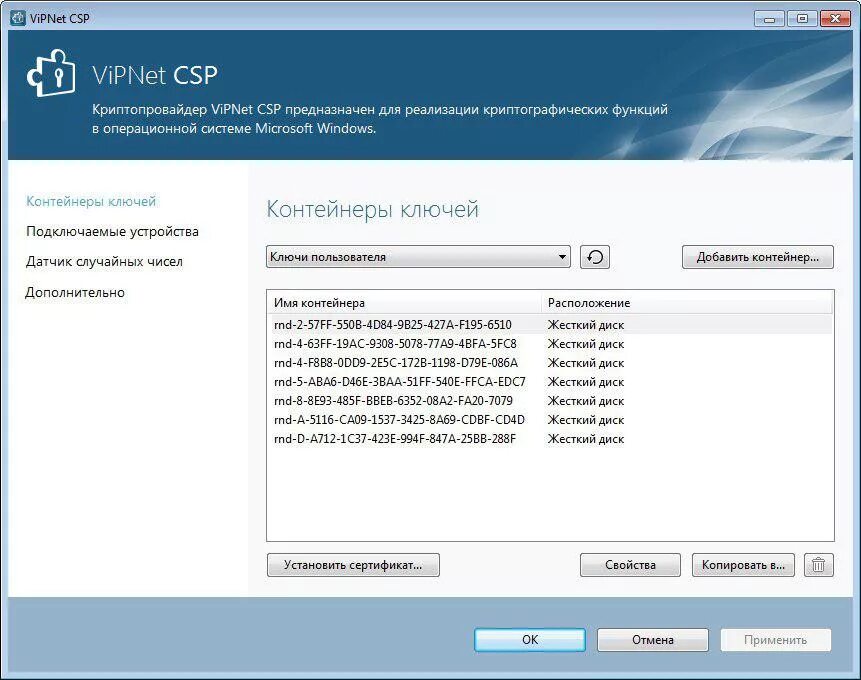Minimize the ViPNet CSP window
This screenshot has height=680, width=861.
[769, 19]
